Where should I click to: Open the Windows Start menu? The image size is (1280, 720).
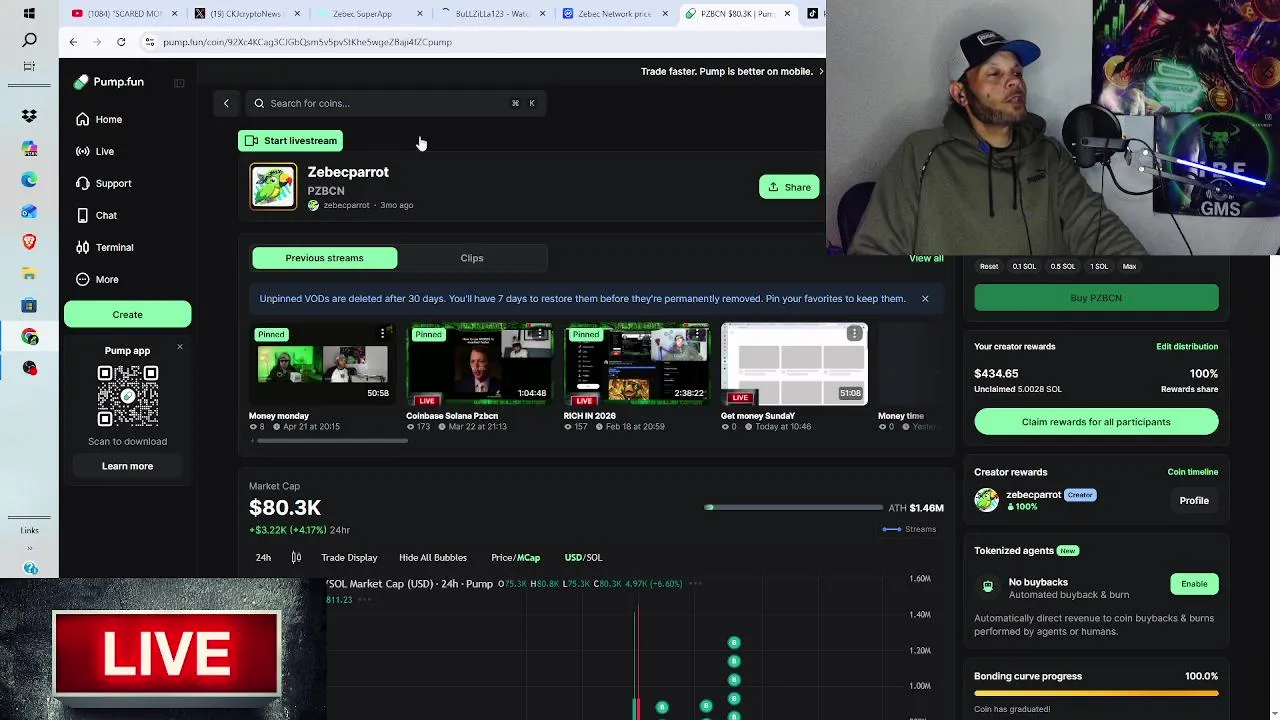point(29,14)
